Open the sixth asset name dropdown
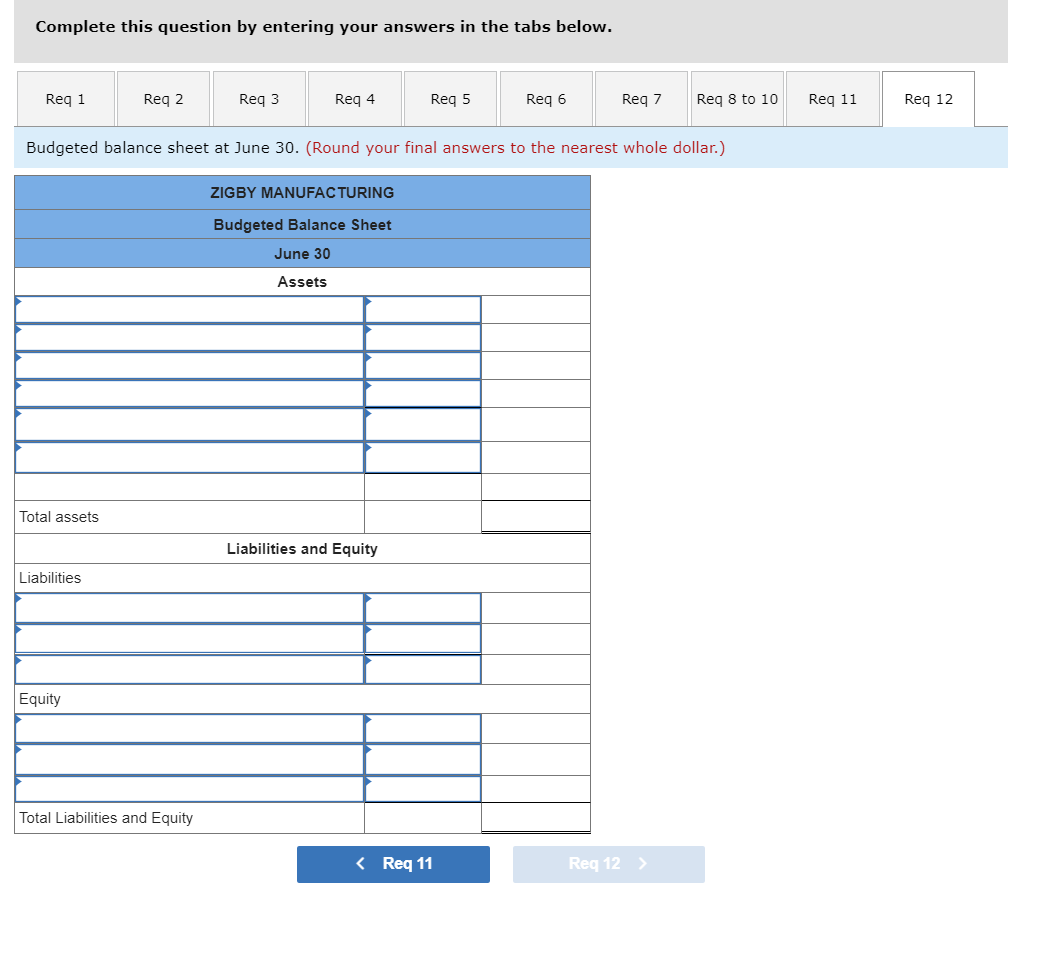1062x978 pixels. coord(190,458)
